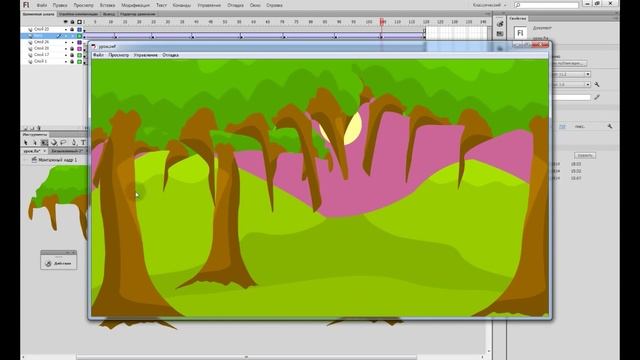Open the script version dropdown in Свойства
Image resolution: width=640 pixels, height=360 pixels.
coord(588,84)
